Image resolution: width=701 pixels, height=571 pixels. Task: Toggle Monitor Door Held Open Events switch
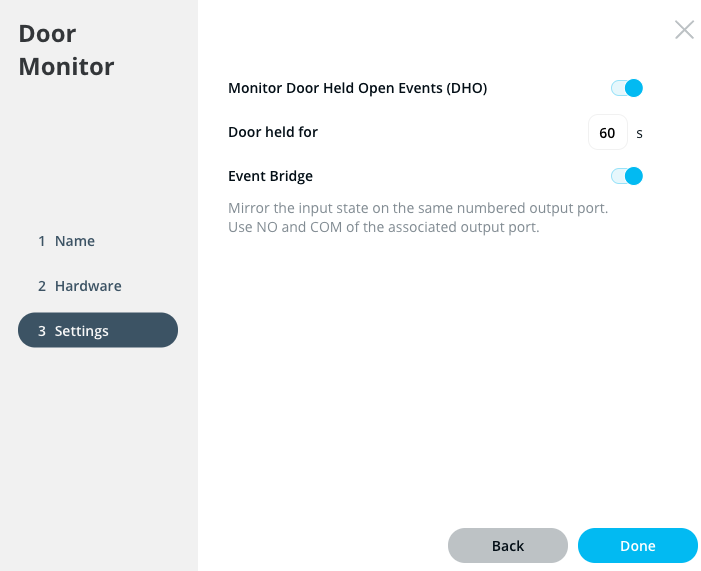click(x=627, y=88)
